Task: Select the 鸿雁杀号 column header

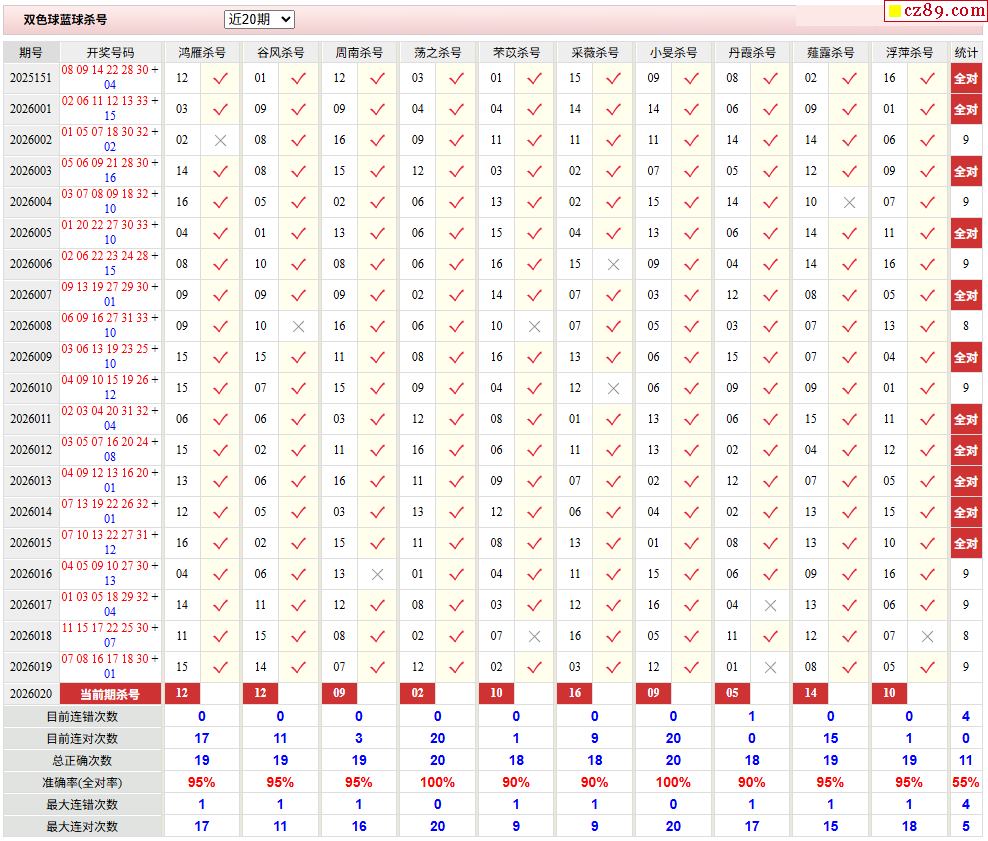Action: click(x=201, y=52)
